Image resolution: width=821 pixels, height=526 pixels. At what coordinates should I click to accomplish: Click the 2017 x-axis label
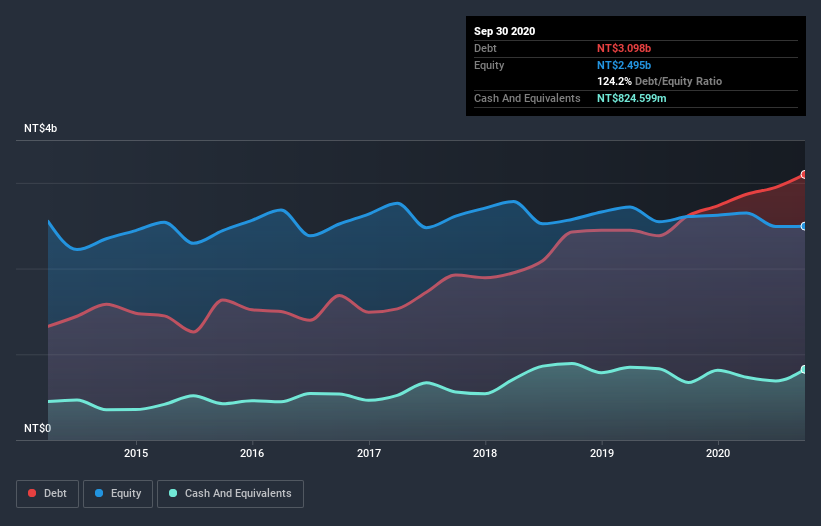(369, 453)
